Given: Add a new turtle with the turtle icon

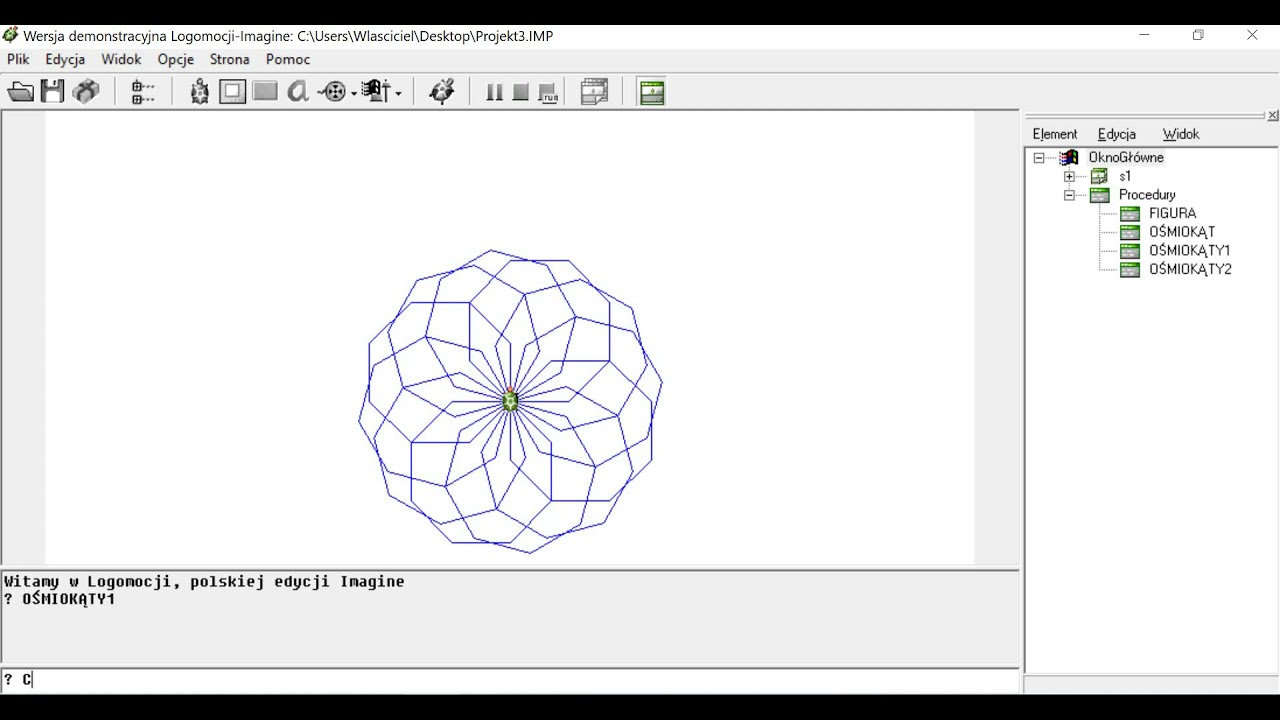Looking at the screenshot, I should (x=200, y=92).
